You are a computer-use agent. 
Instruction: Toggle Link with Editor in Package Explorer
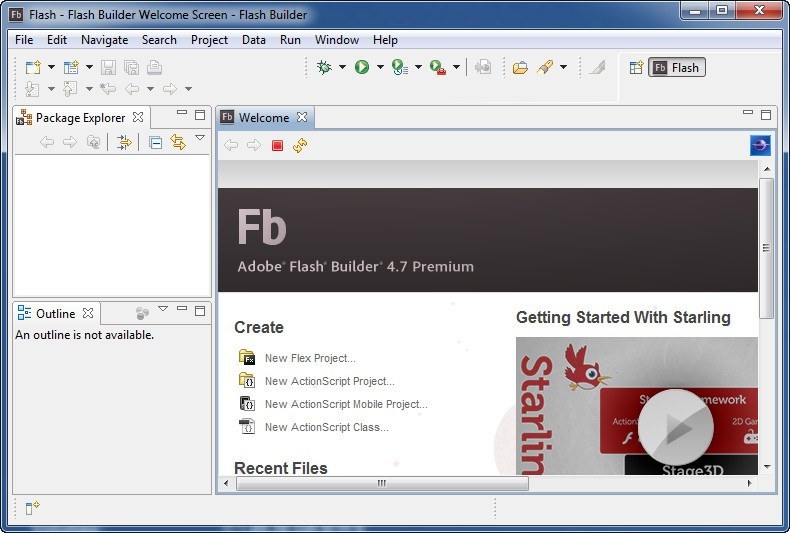(178, 143)
